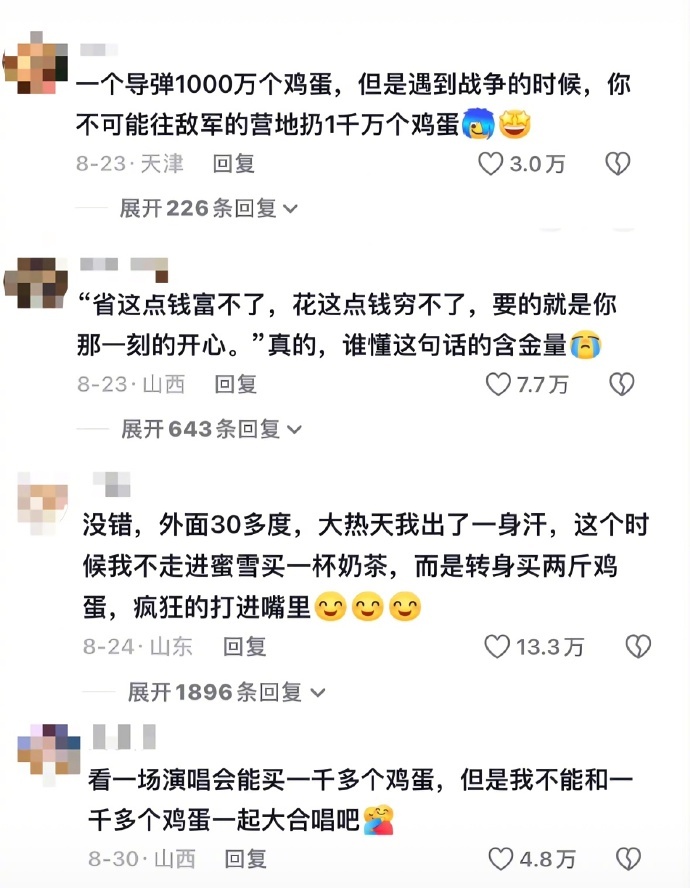Viewport: 690px width, 888px height.
Task: Tap the broken-heart icon on the 7.7万 comment
Action: coord(621,384)
